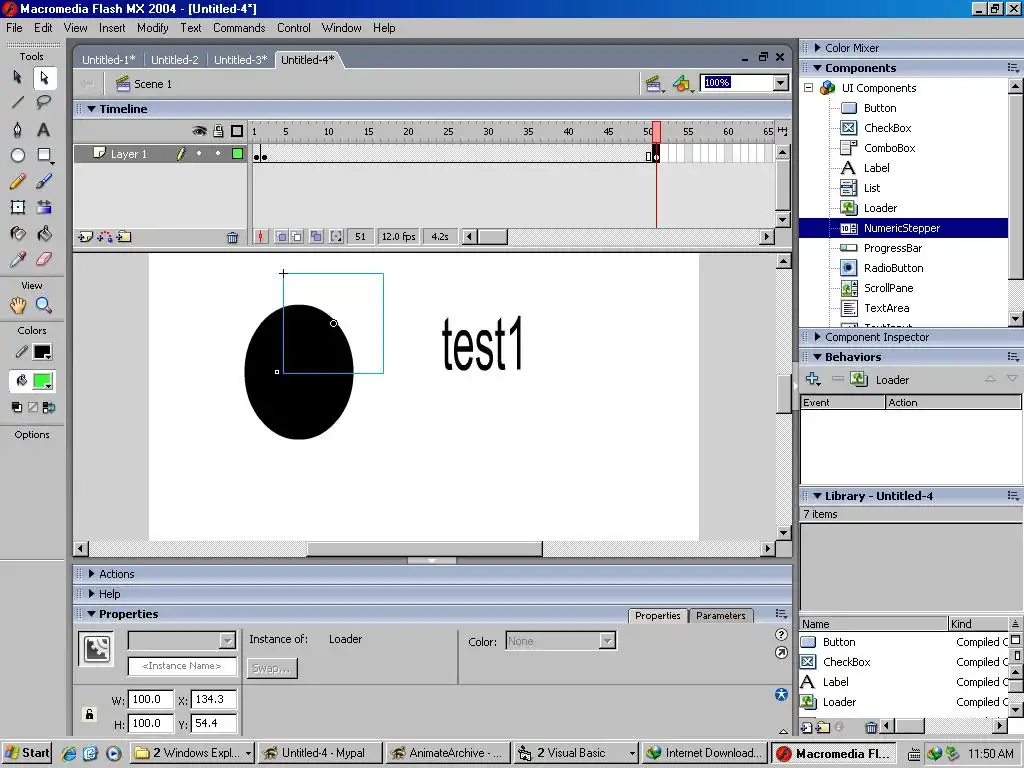Toggle the width-height aspect lock
The image size is (1024, 768).
coord(89,714)
